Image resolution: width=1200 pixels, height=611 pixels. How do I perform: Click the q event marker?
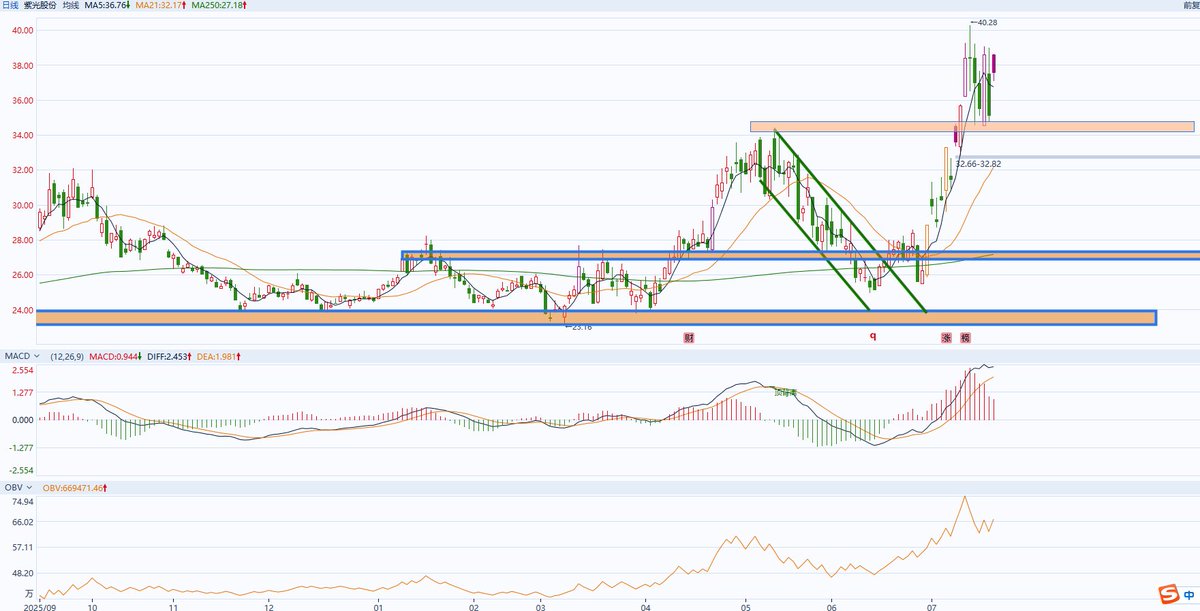(873, 338)
